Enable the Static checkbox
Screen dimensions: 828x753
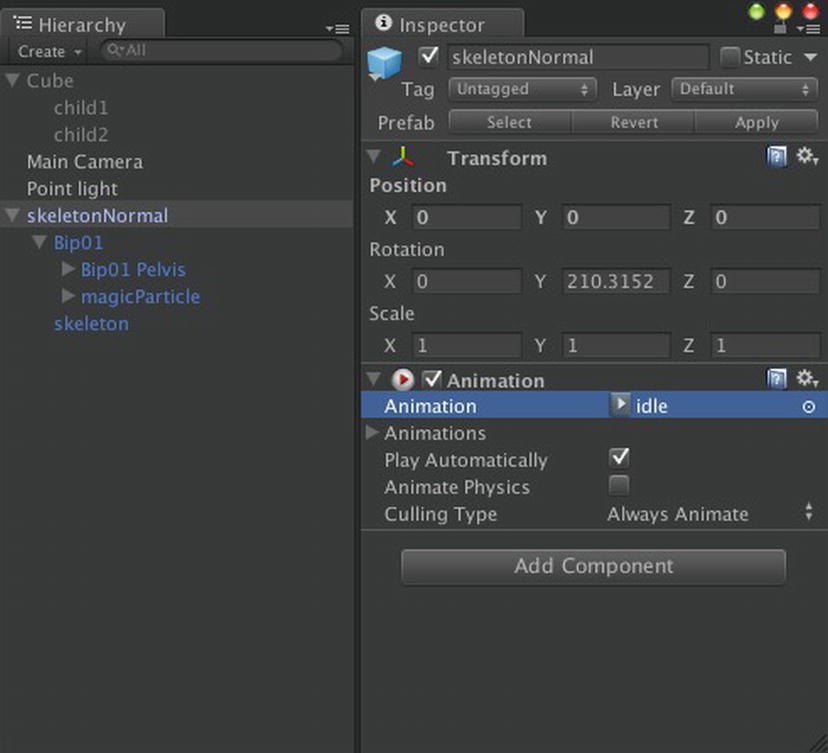click(730, 57)
